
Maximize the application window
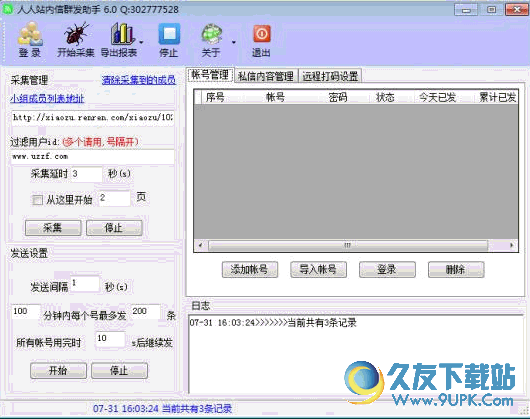click(x=491, y=10)
